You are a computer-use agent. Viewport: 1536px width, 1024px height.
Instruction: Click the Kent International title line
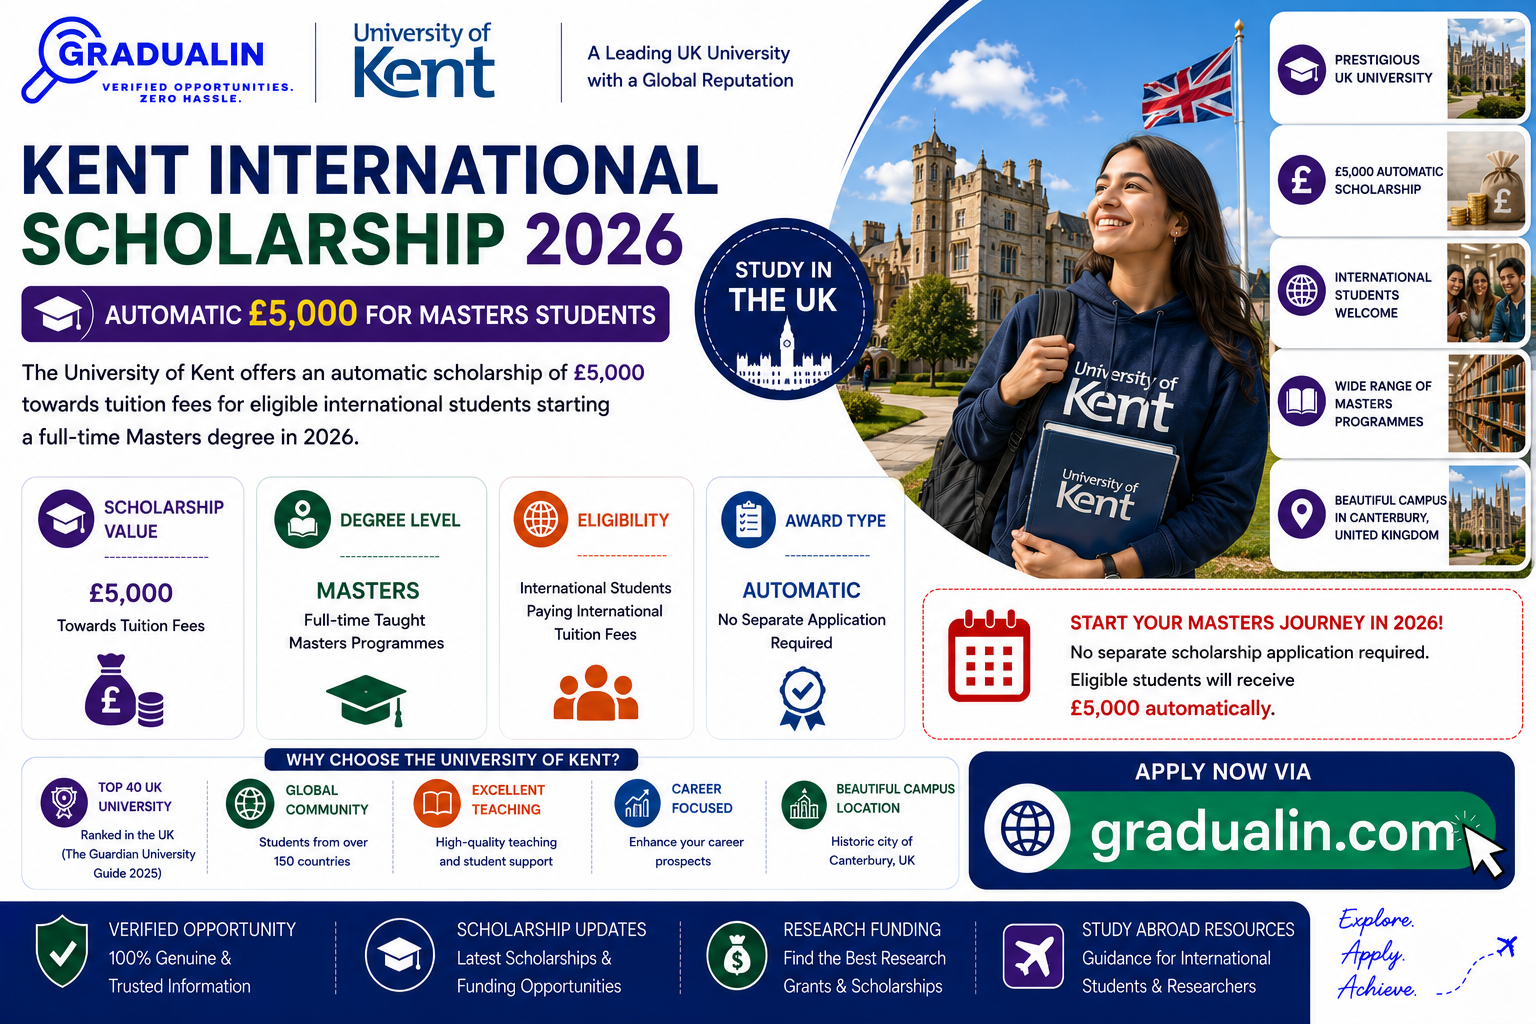[370, 170]
